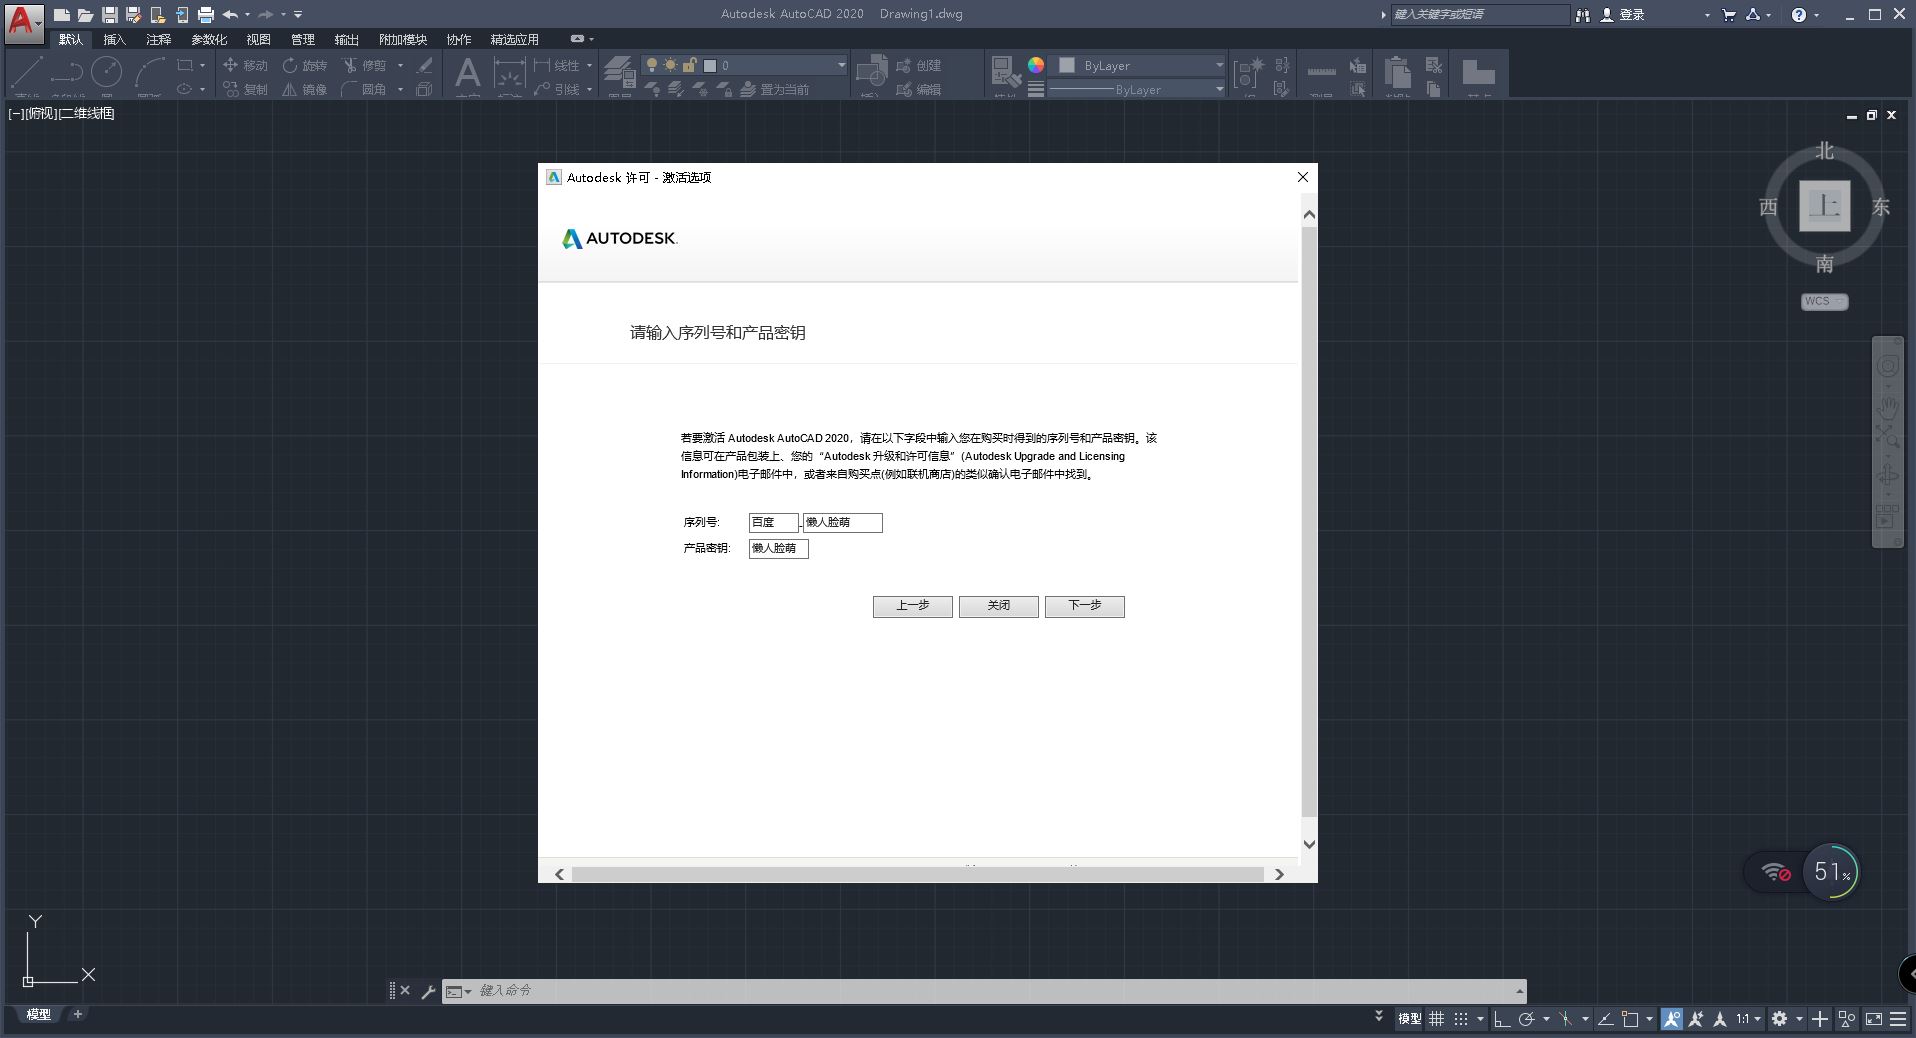Click the Save As icon with pencil
Viewport: 1916px width, 1038px height.
(133, 15)
